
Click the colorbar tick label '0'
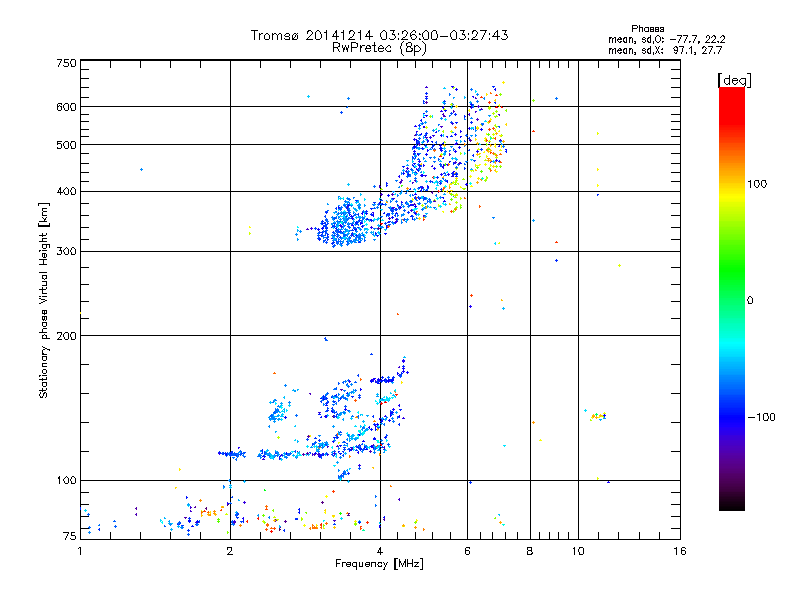(x=750, y=301)
